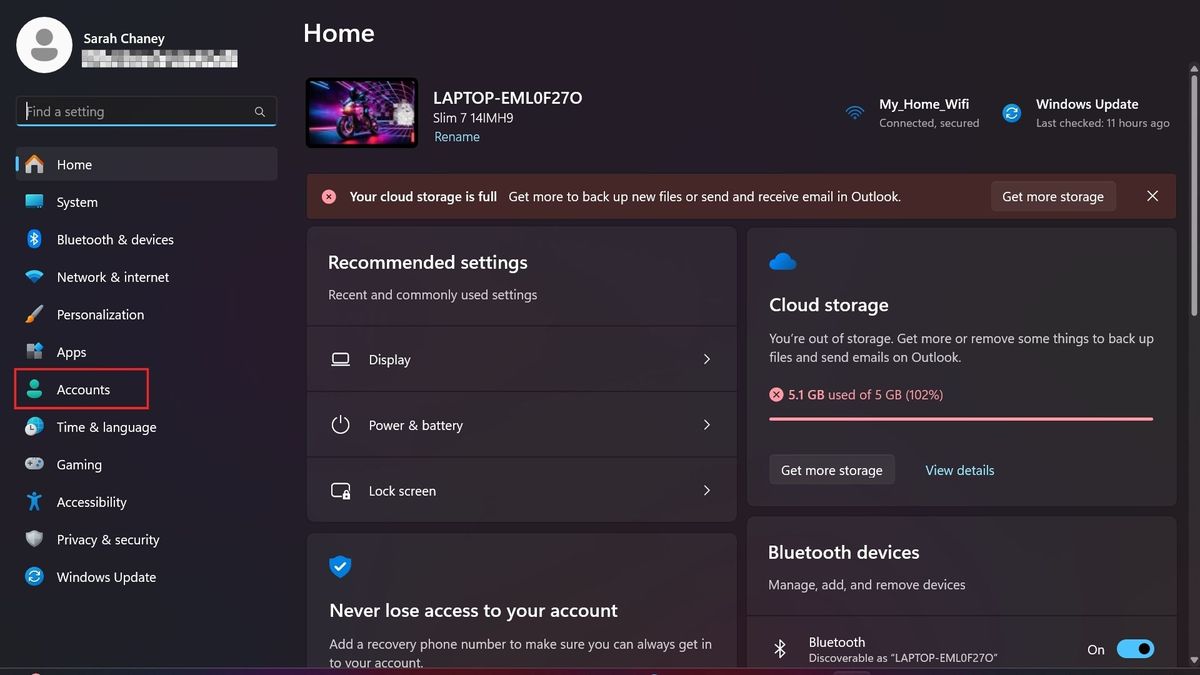The image size is (1200, 675).
Task: Click the Apps sidebar icon
Action: pyautogui.click(x=35, y=352)
